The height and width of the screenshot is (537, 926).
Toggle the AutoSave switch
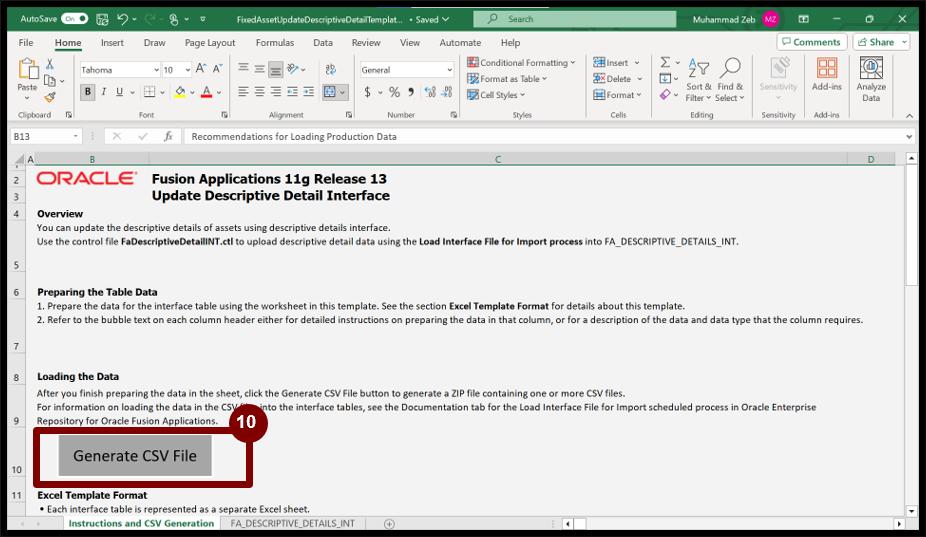(x=74, y=19)
